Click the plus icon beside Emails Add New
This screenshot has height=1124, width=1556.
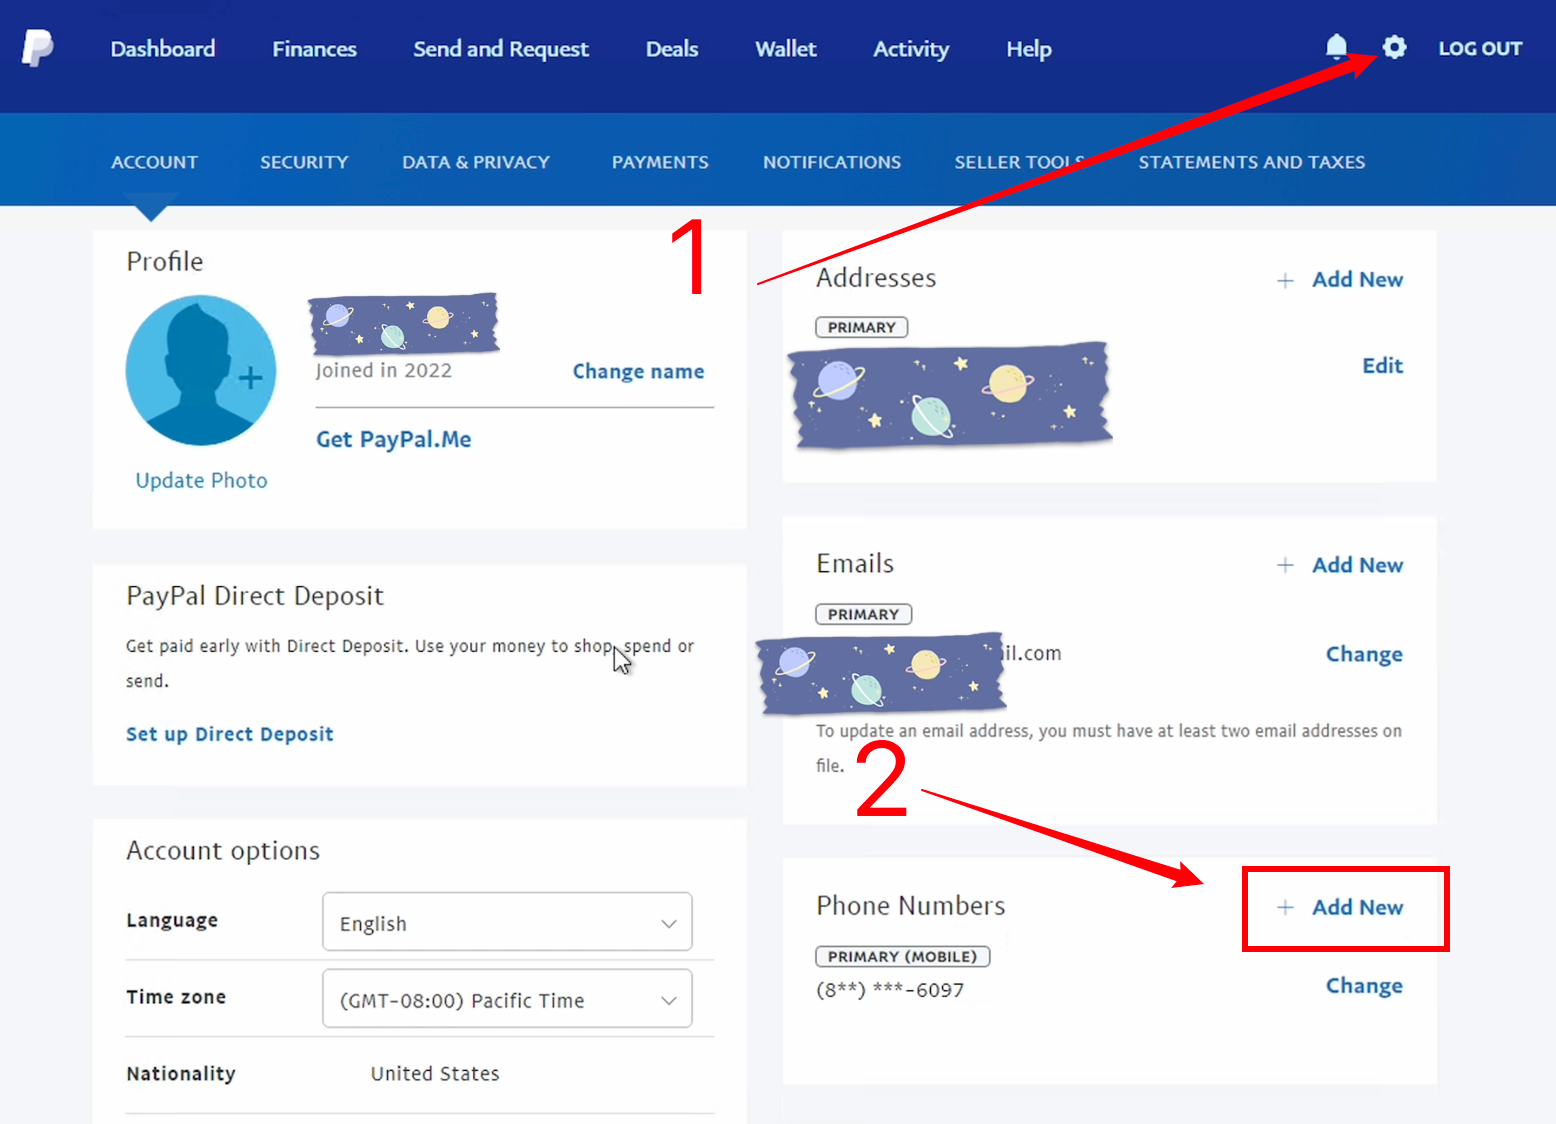point(1285,566)
